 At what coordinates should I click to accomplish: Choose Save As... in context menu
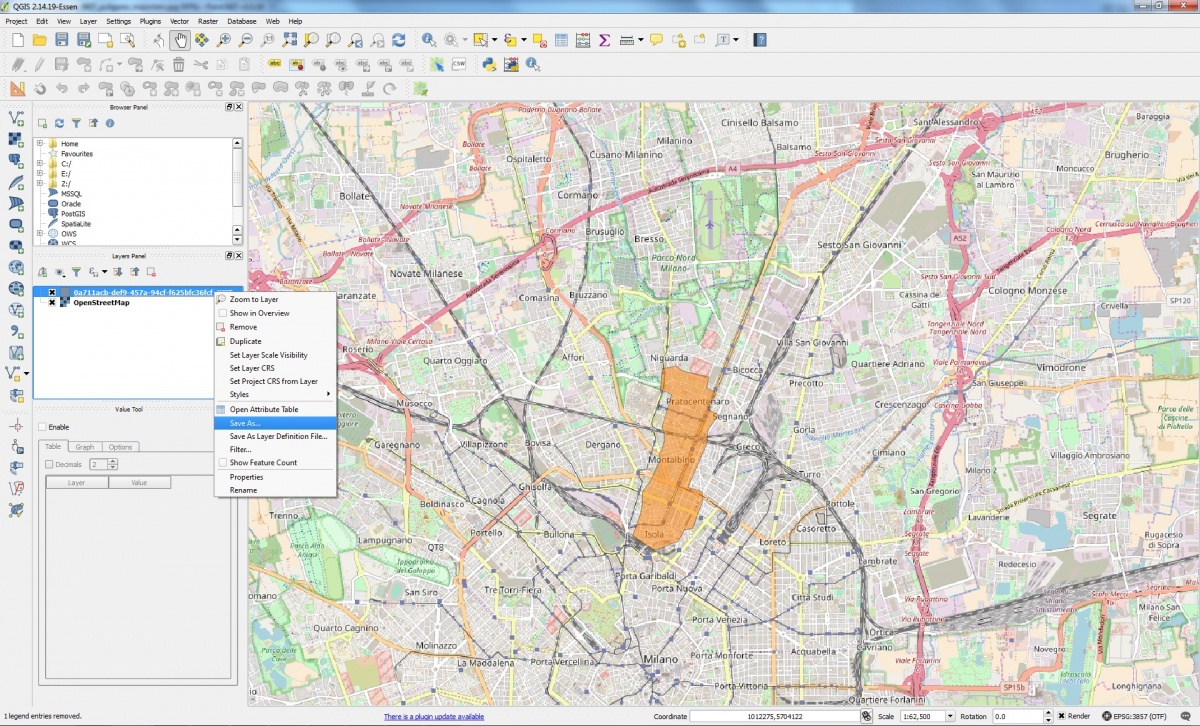[x=274, y=423]
